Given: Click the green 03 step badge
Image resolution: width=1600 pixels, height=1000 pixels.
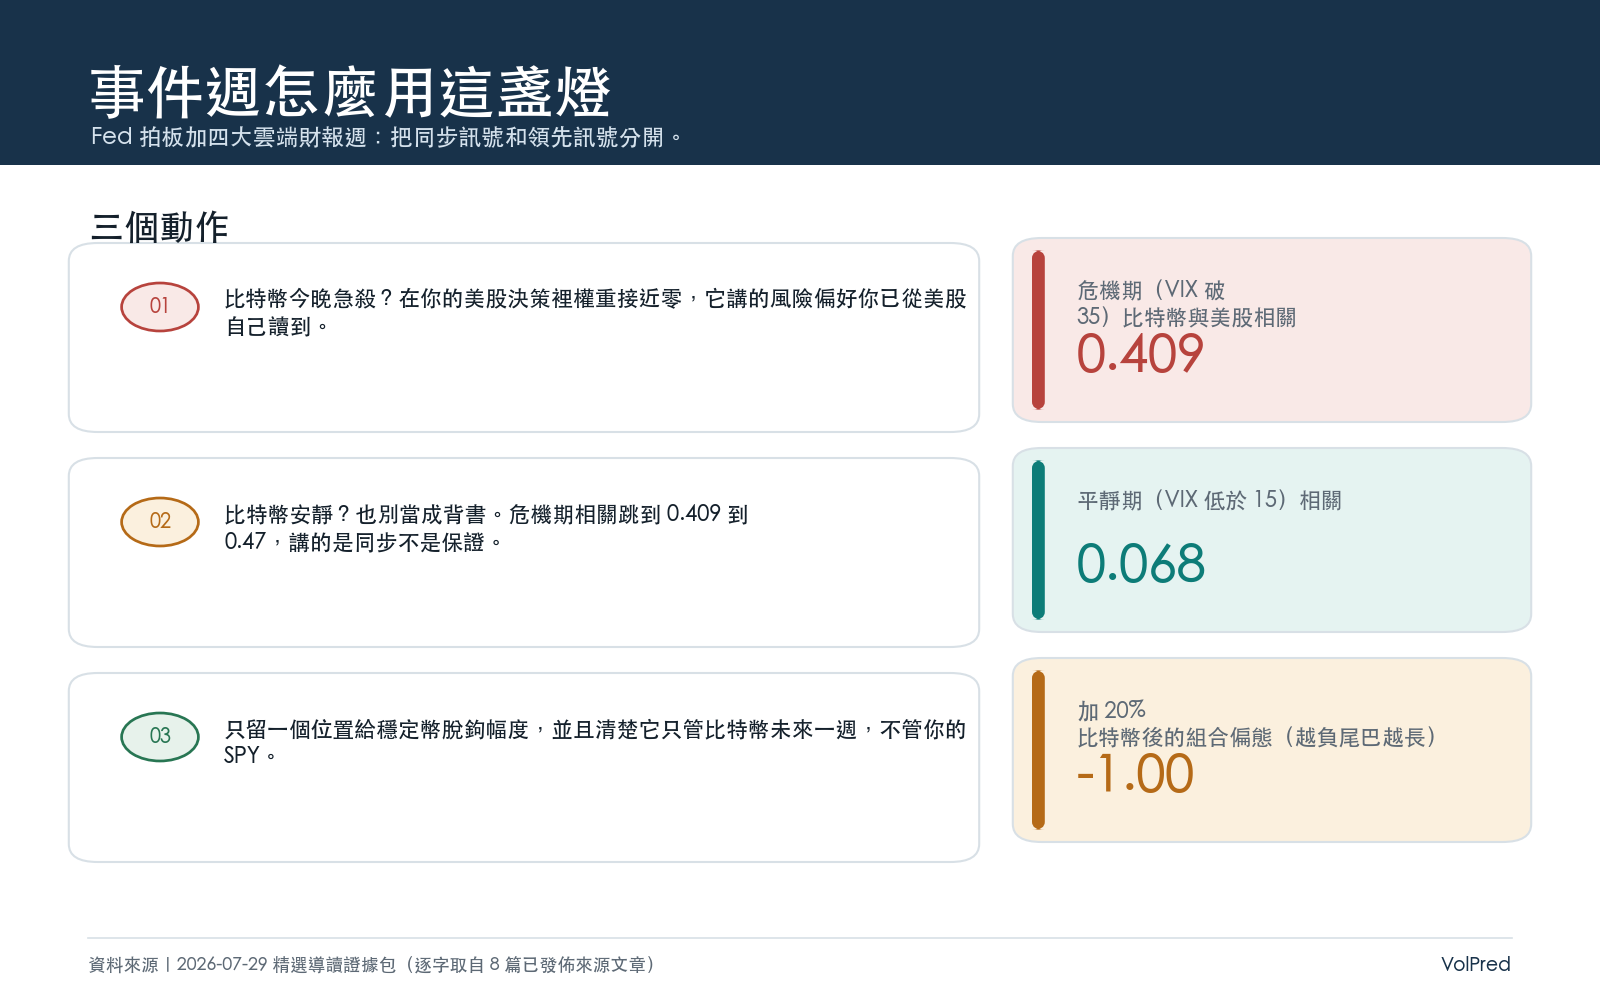Looking at the screenshot, I should [160, 736].
